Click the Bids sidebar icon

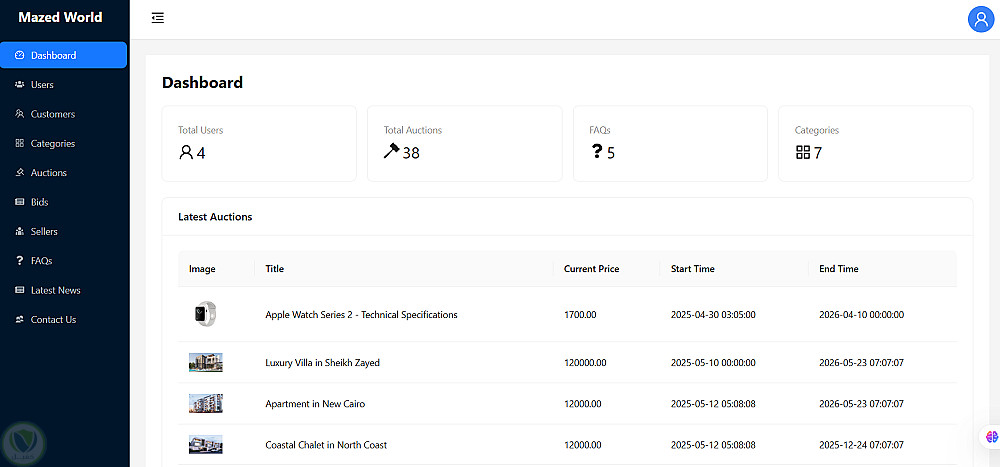[x=20, y=202]
